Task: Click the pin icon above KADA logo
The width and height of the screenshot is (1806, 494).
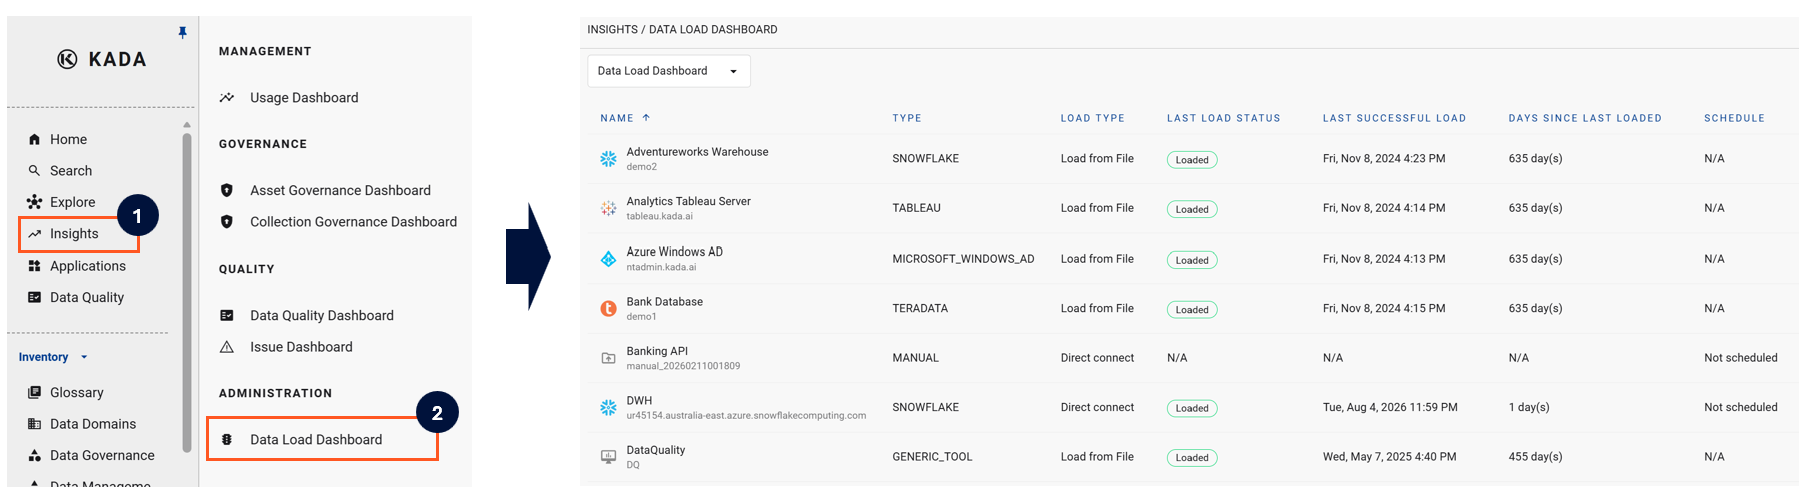Action: coord(182,33)
